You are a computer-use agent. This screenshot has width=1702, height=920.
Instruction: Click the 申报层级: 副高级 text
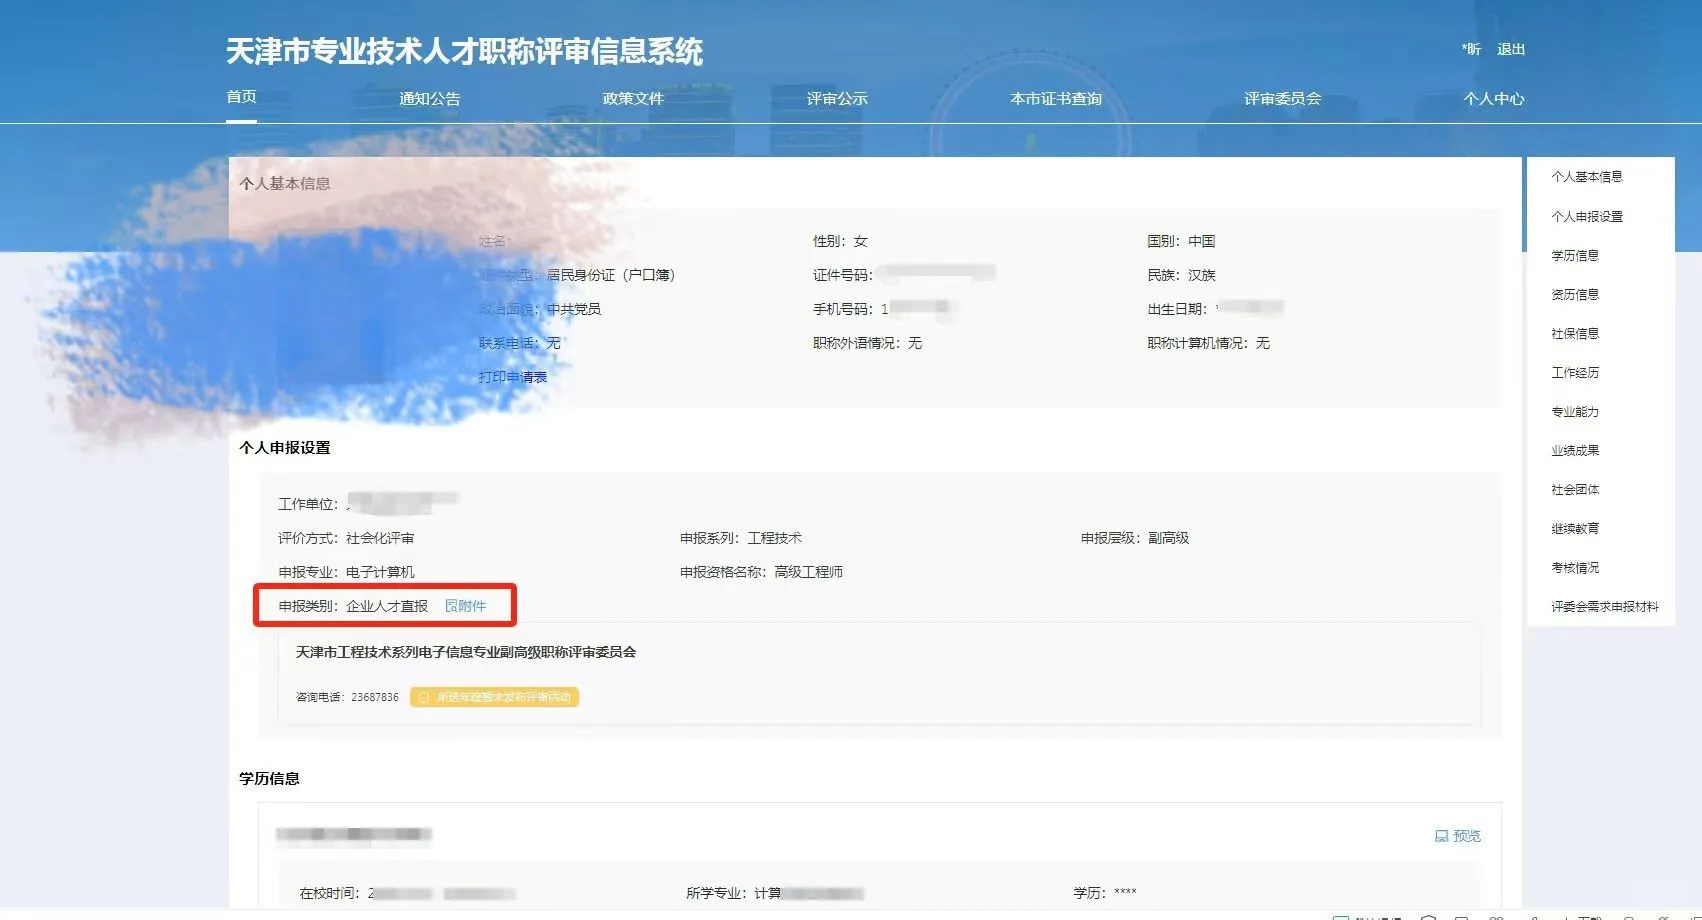pos(1135,538)
